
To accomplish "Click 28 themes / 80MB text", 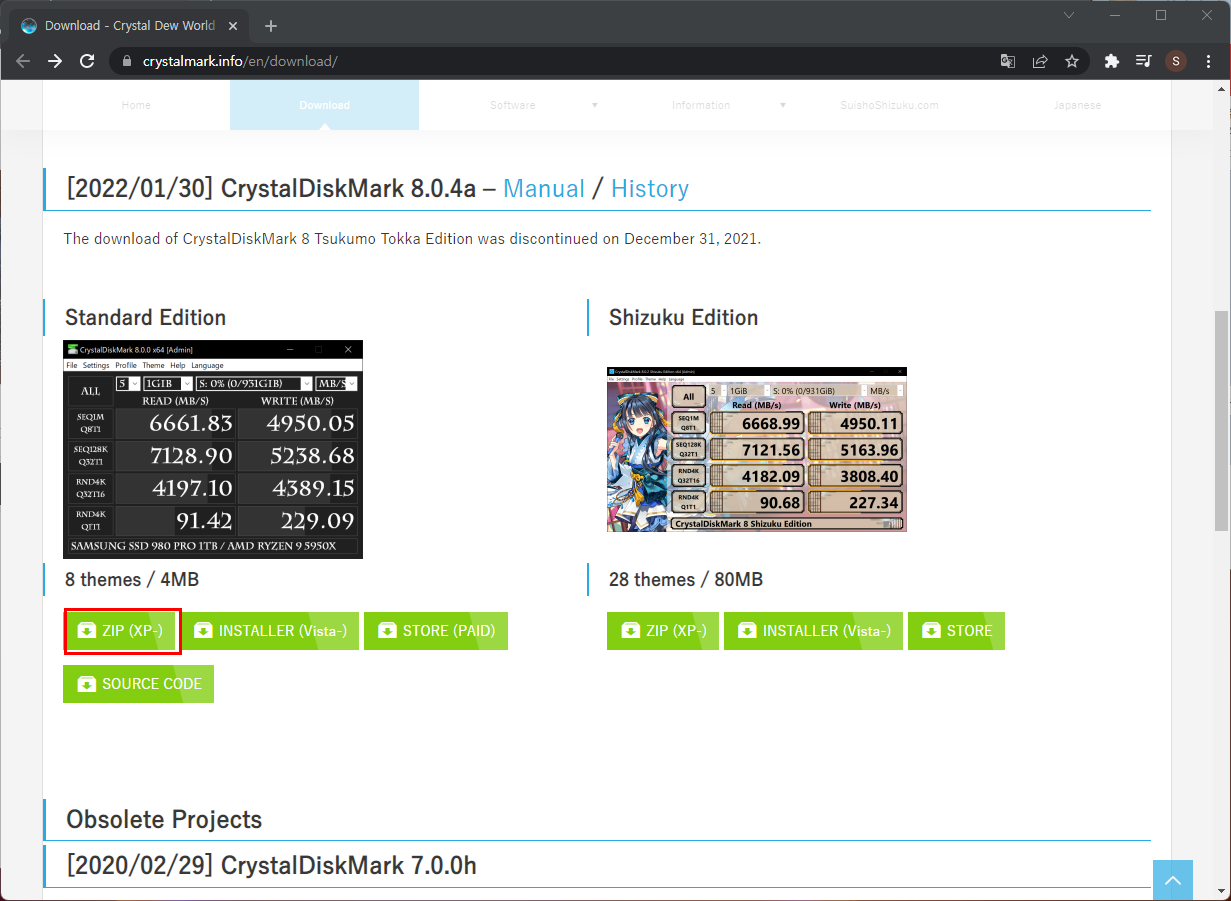I will pos(686,580).
